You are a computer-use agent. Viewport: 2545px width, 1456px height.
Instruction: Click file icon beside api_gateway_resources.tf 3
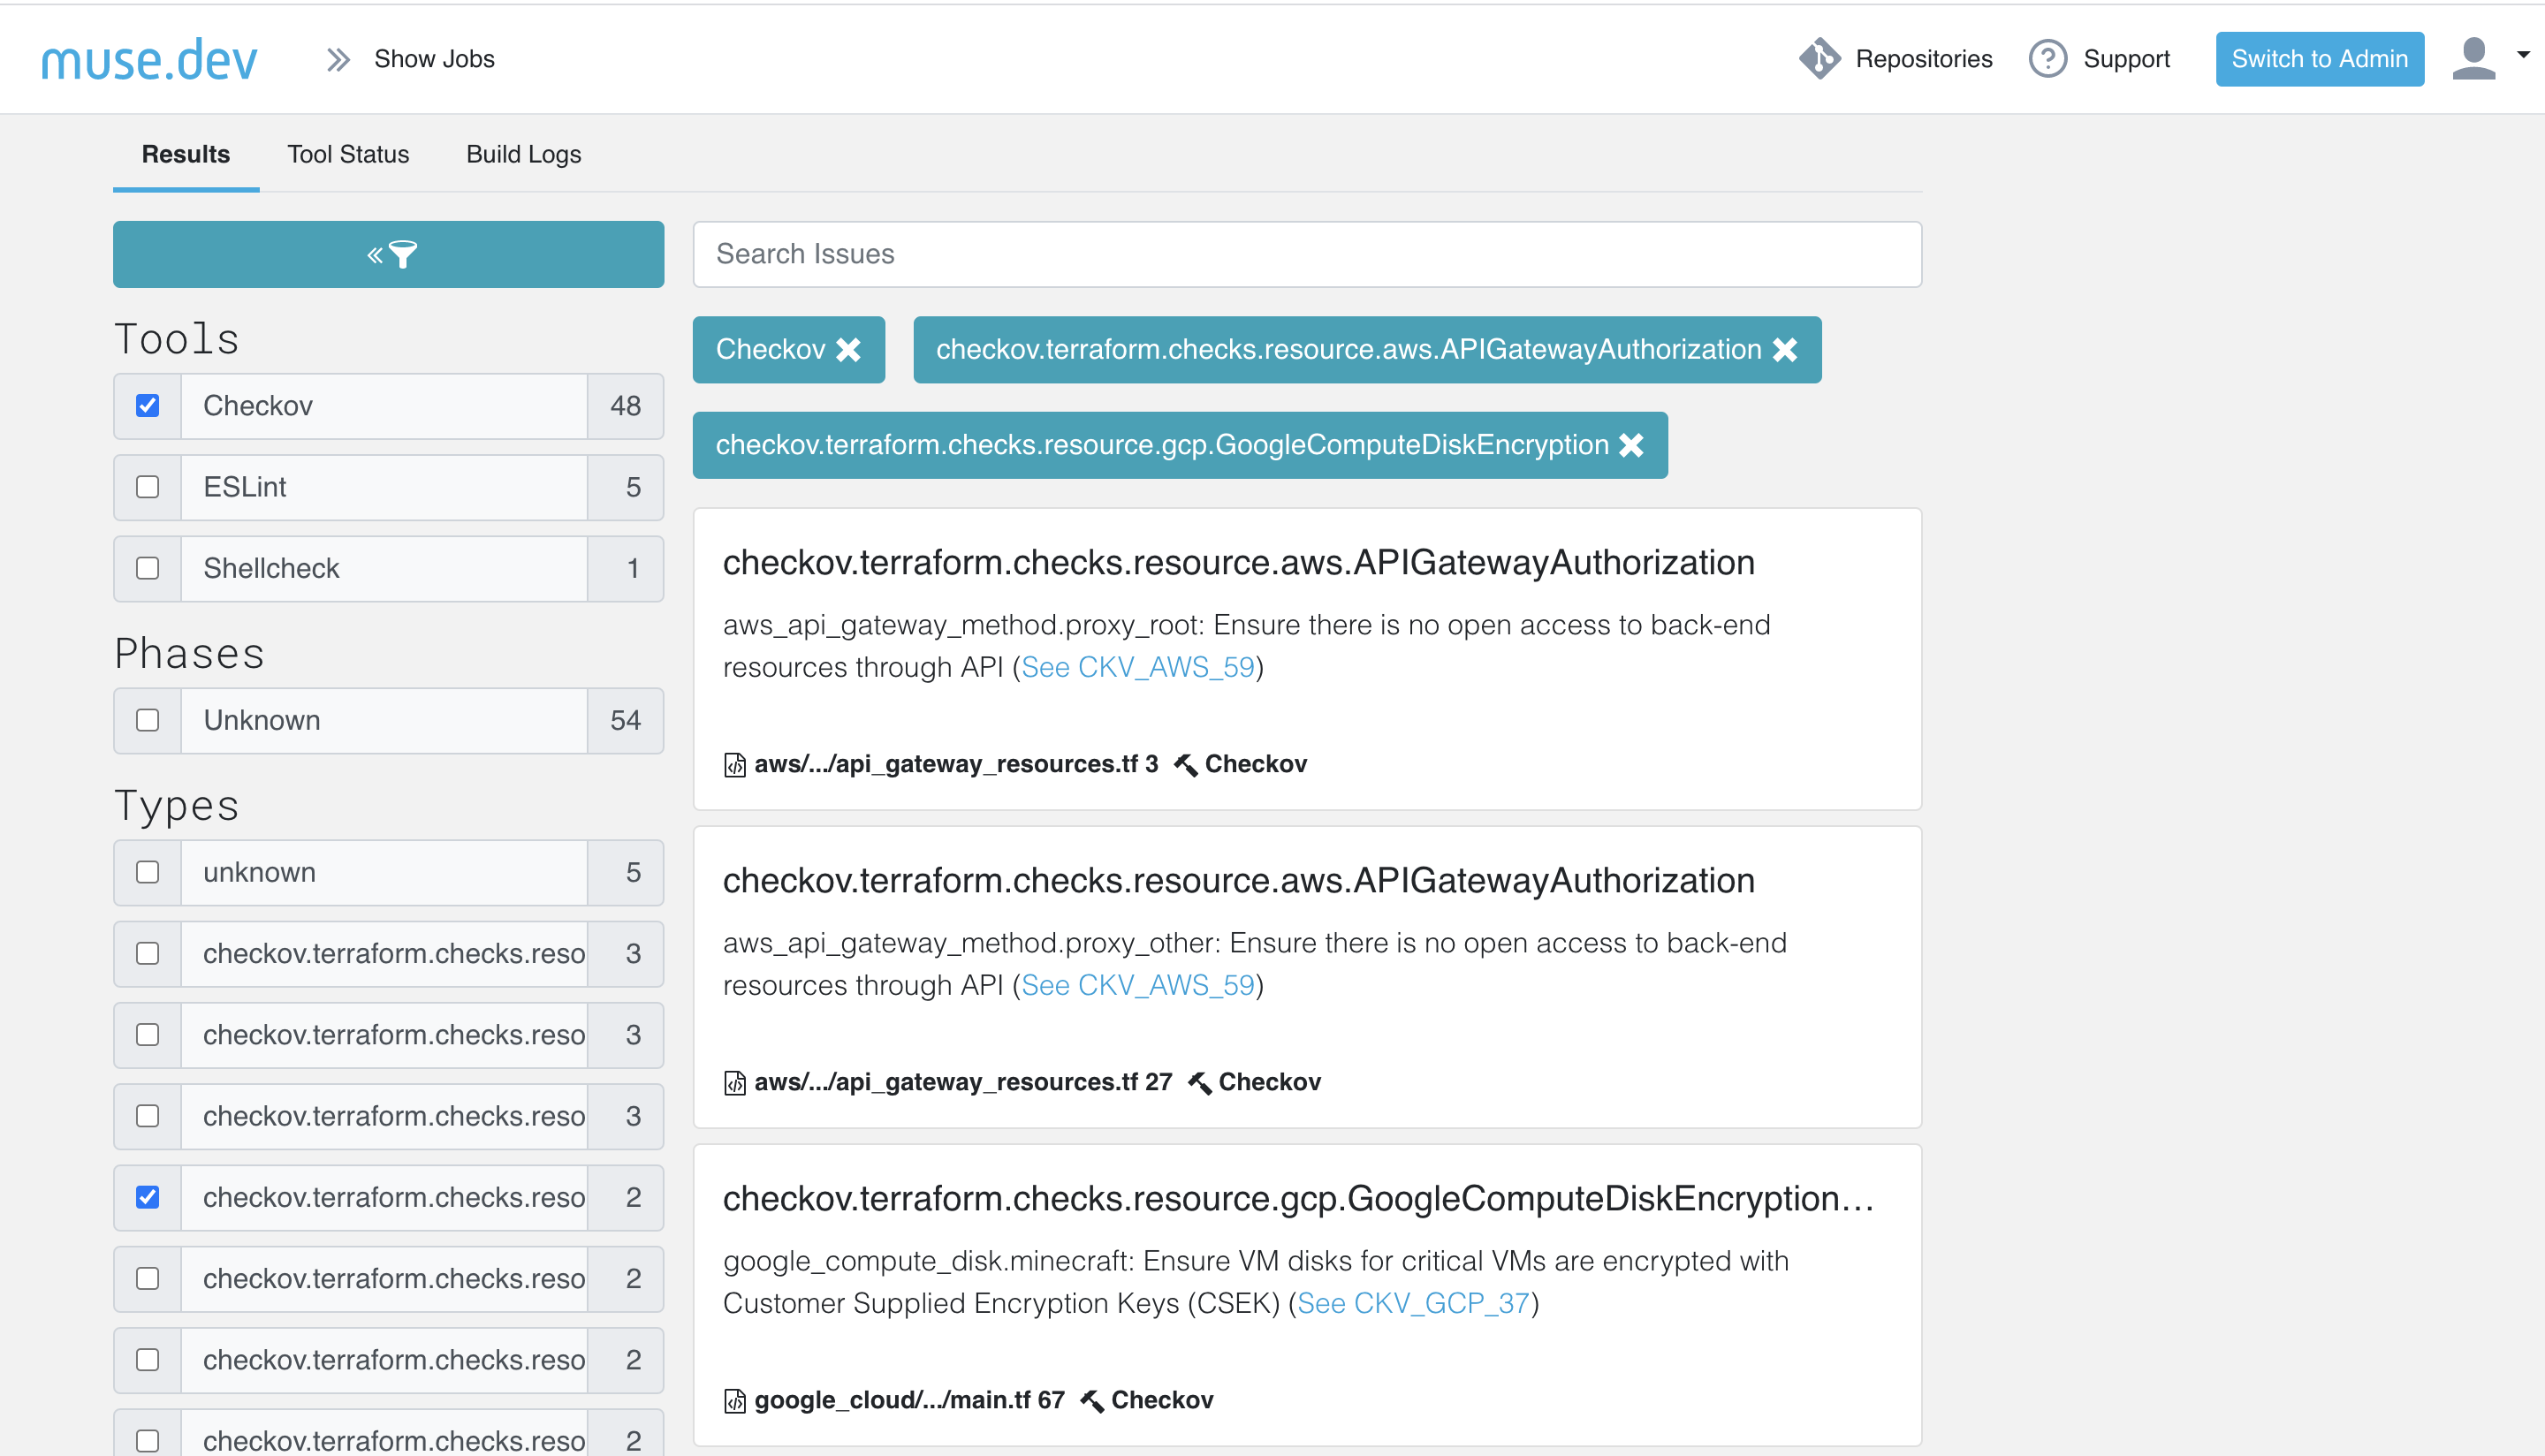735,765
